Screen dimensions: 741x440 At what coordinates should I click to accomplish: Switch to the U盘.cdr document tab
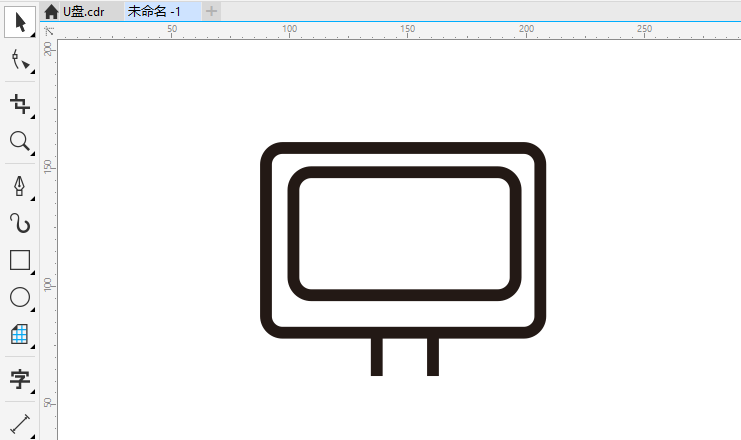(x=84, y=11)
